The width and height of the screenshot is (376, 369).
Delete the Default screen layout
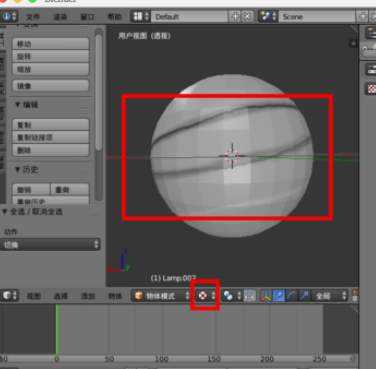click(x=248, y=16)
